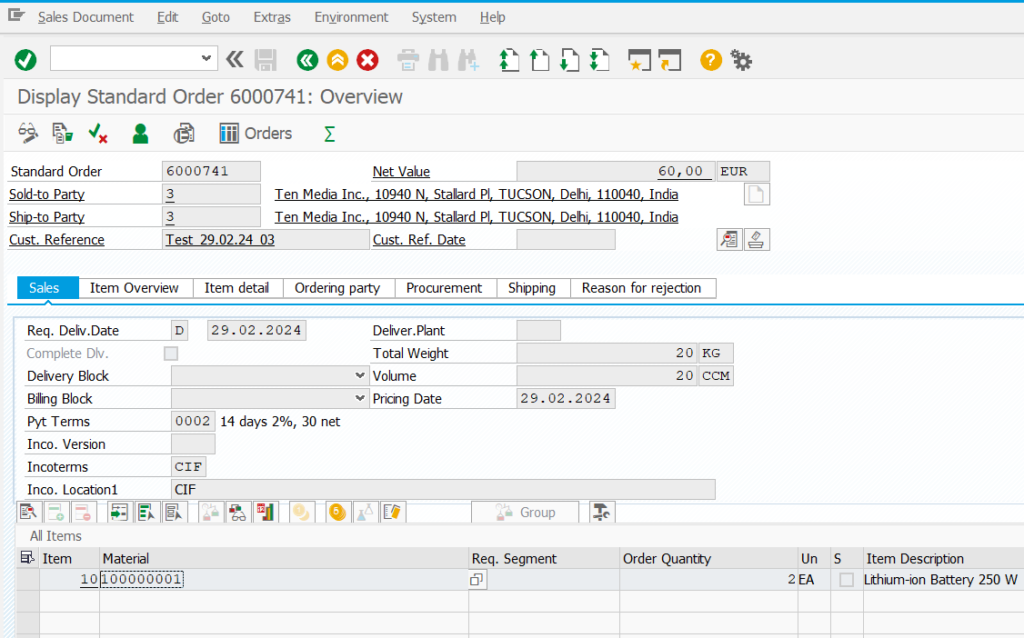Open Help via yellow question mark icon

click(710, 60)
